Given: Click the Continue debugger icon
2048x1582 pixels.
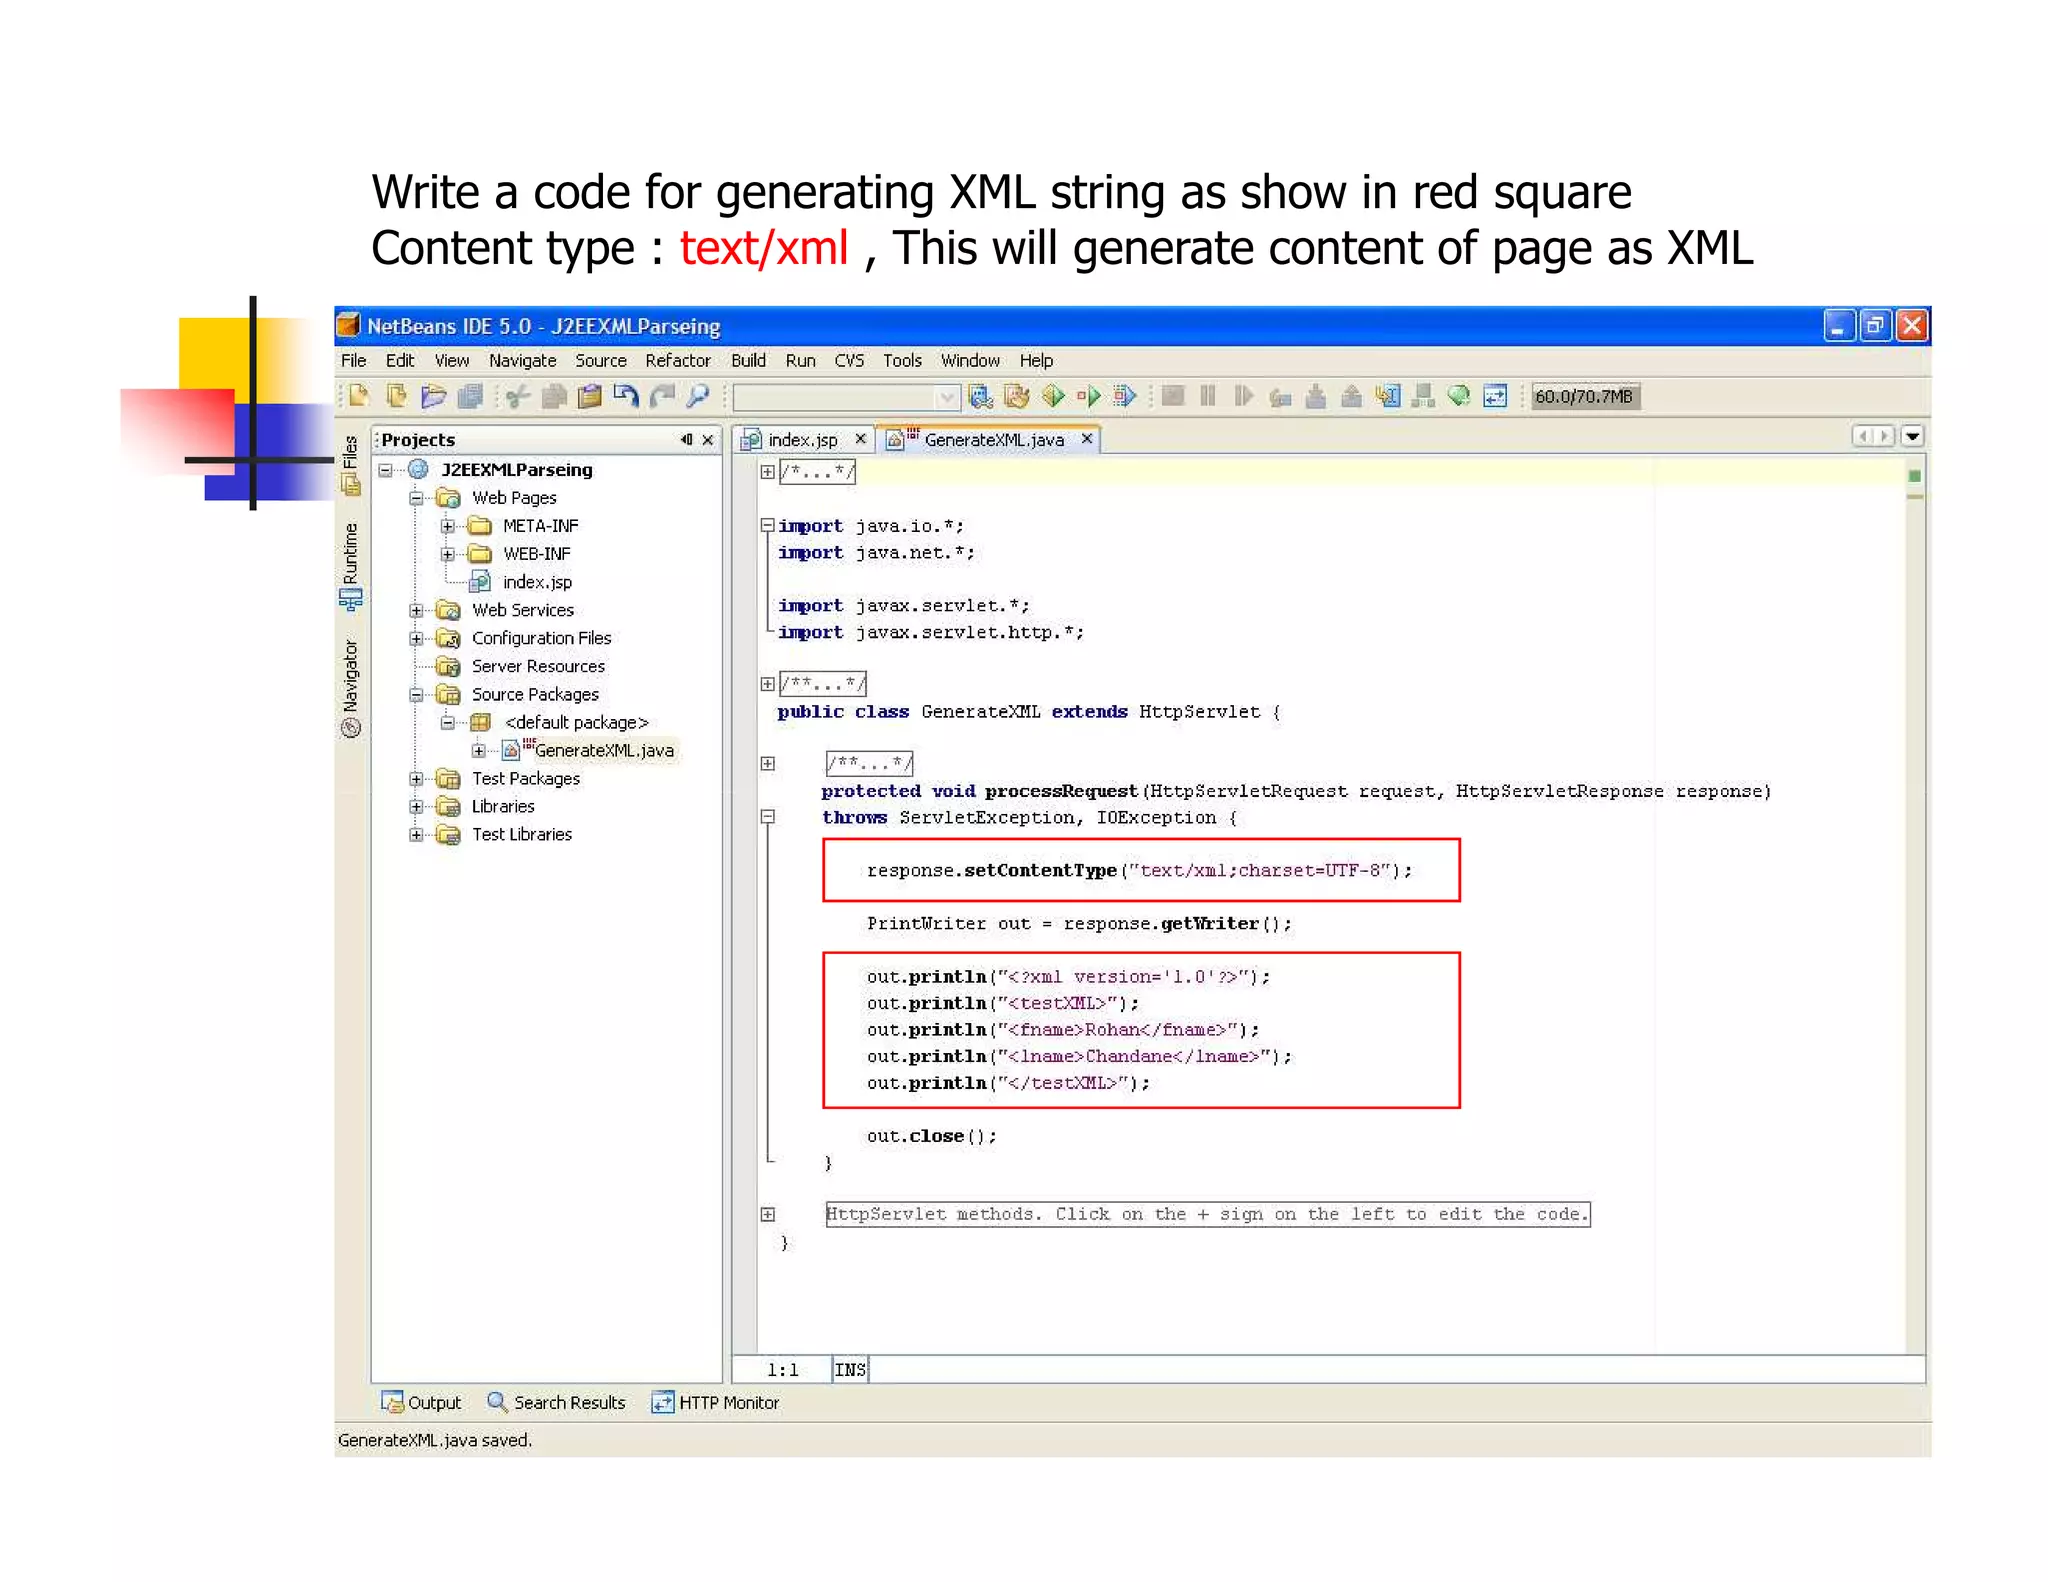Looking at the screenshot, I should click(x=1243, y=397).
